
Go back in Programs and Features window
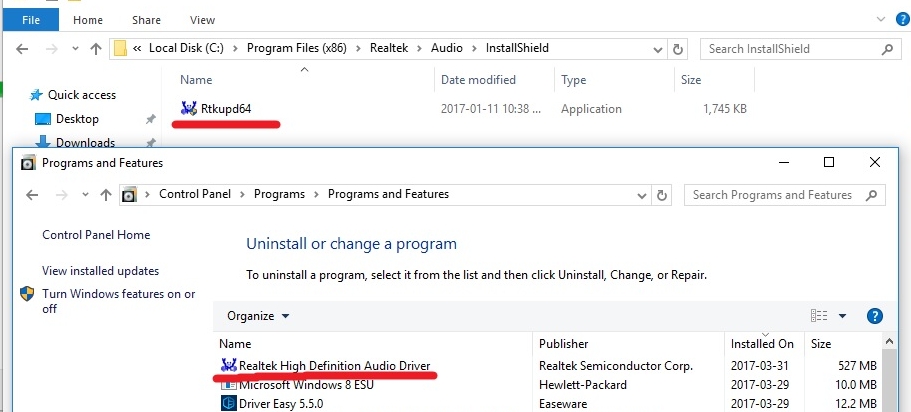[x=32, y=195]
